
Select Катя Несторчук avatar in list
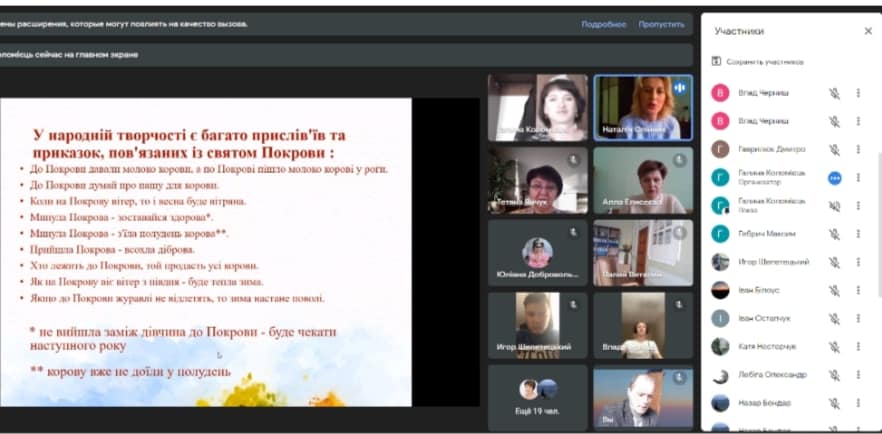pyautogui.click(x=720, y=346)
